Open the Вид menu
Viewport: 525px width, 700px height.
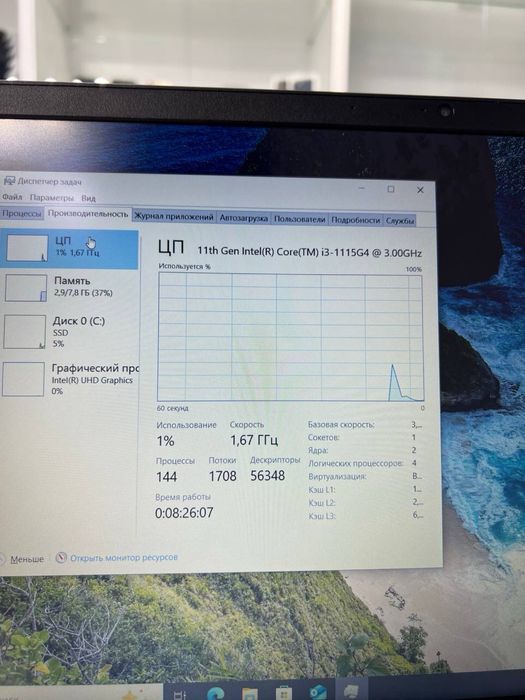88,198
